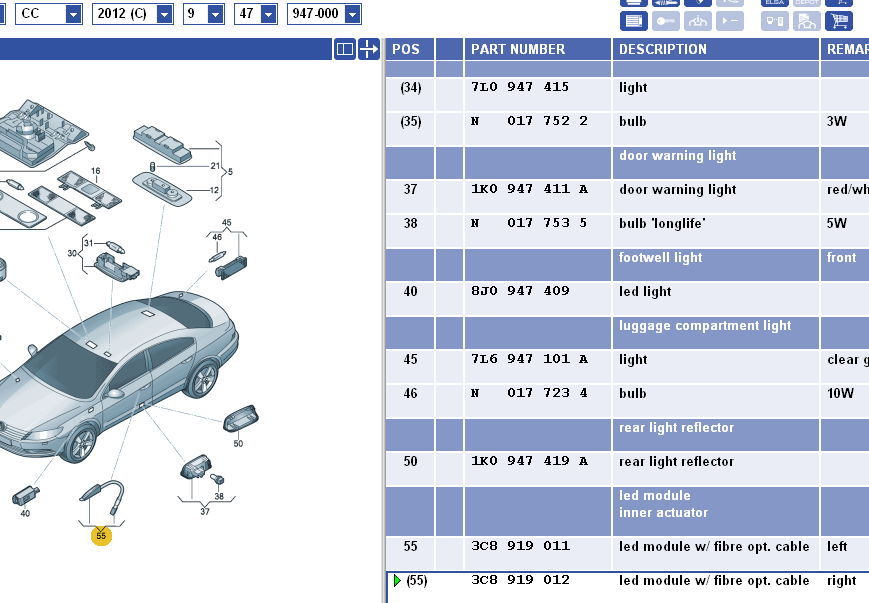The height and width of the screenshot is (603, 869).
Task: Click the arrow-dash toolbar icon
Action: [x=730, y=21]
